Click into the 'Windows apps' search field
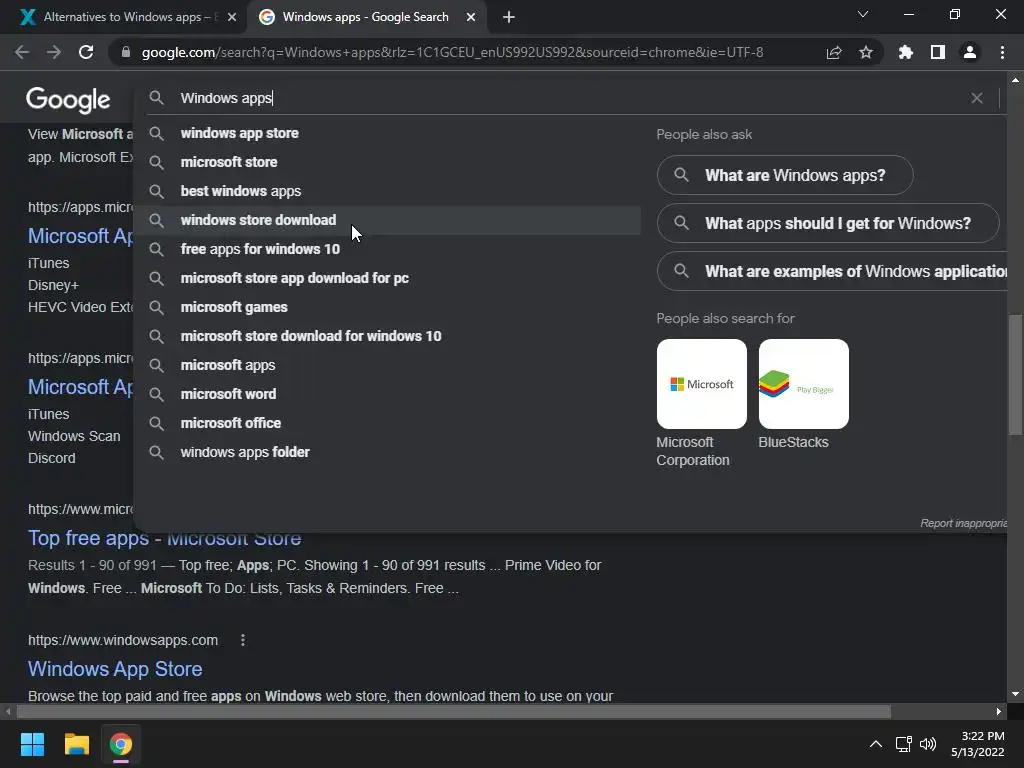 click(568, 98)
